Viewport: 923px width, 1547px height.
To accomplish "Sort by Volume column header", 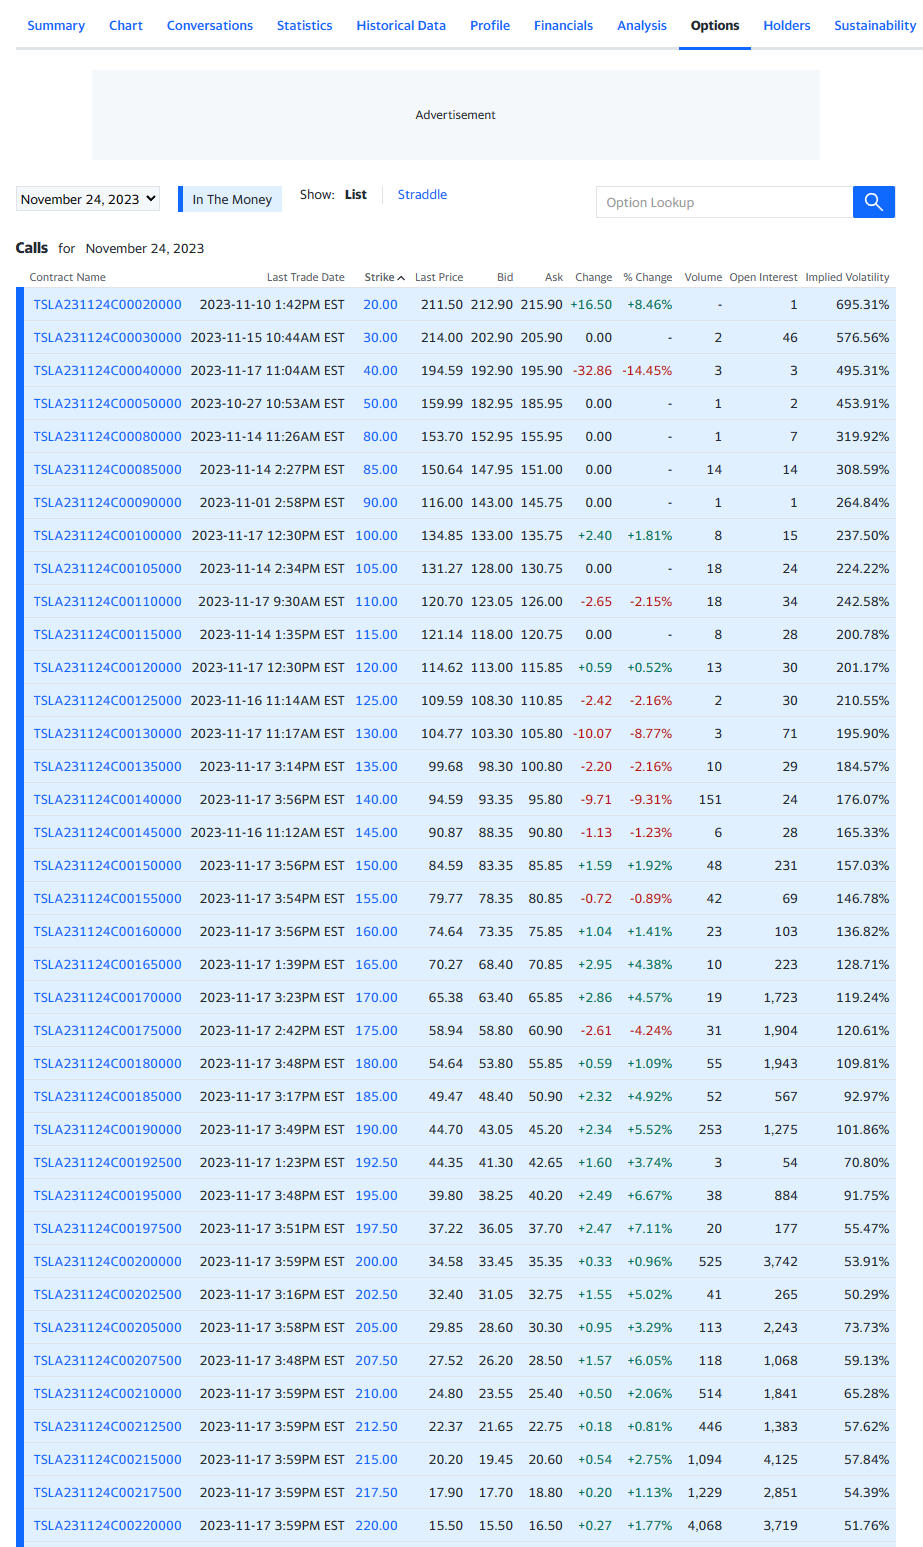I will [x=703, y=277].
